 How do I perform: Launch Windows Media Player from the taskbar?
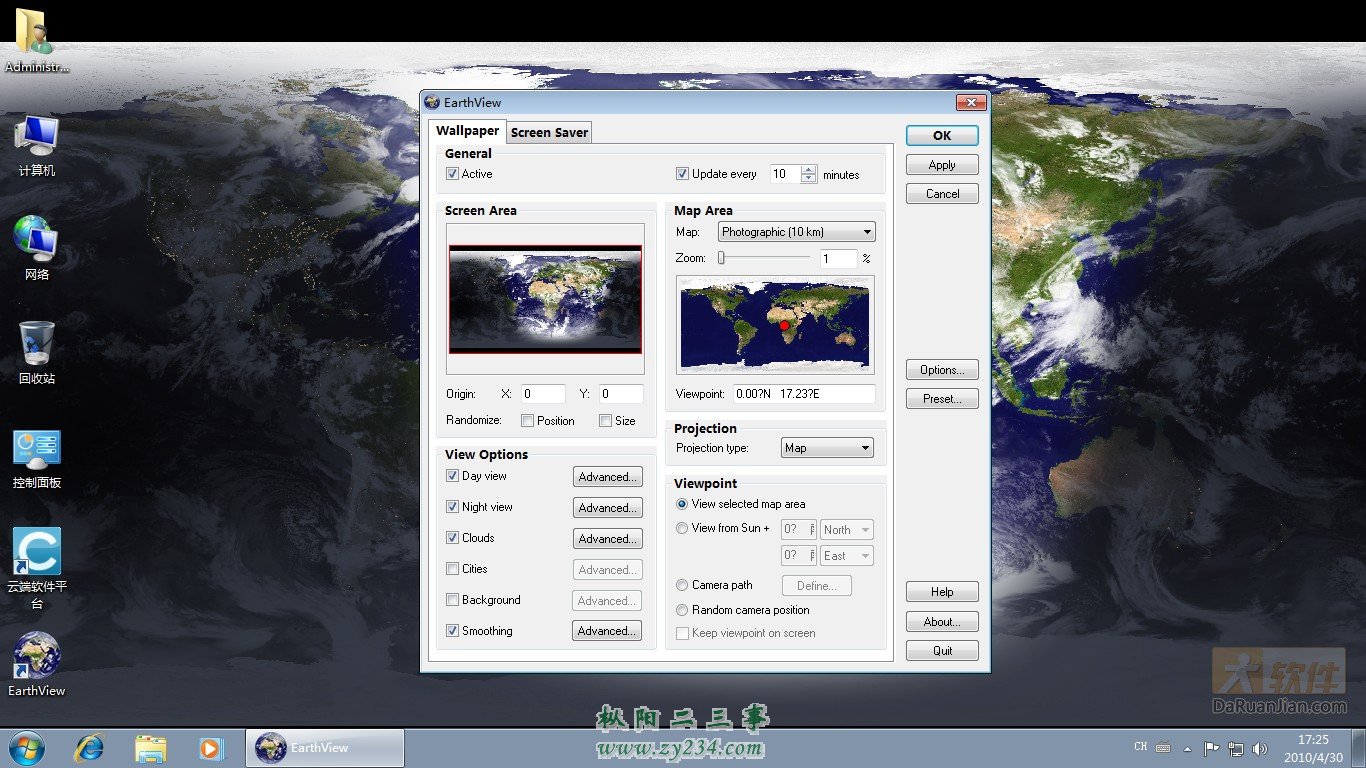point(211,748)
